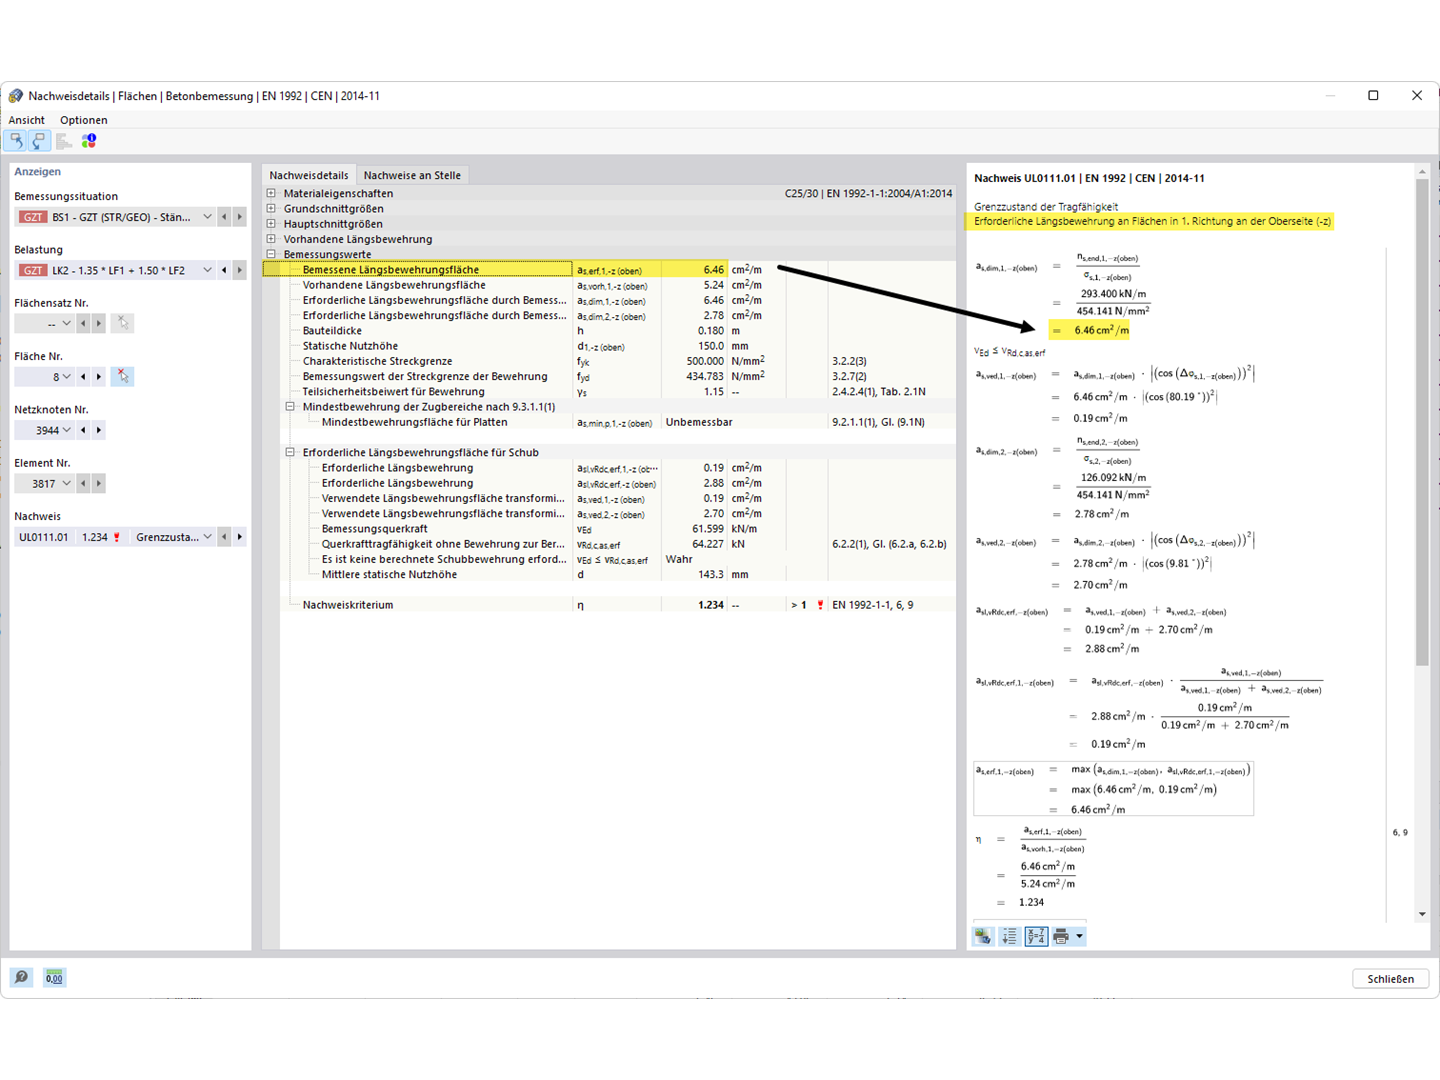
Task: Open the Belastung dropdown showing LK2
Action: tap(207, 269)
